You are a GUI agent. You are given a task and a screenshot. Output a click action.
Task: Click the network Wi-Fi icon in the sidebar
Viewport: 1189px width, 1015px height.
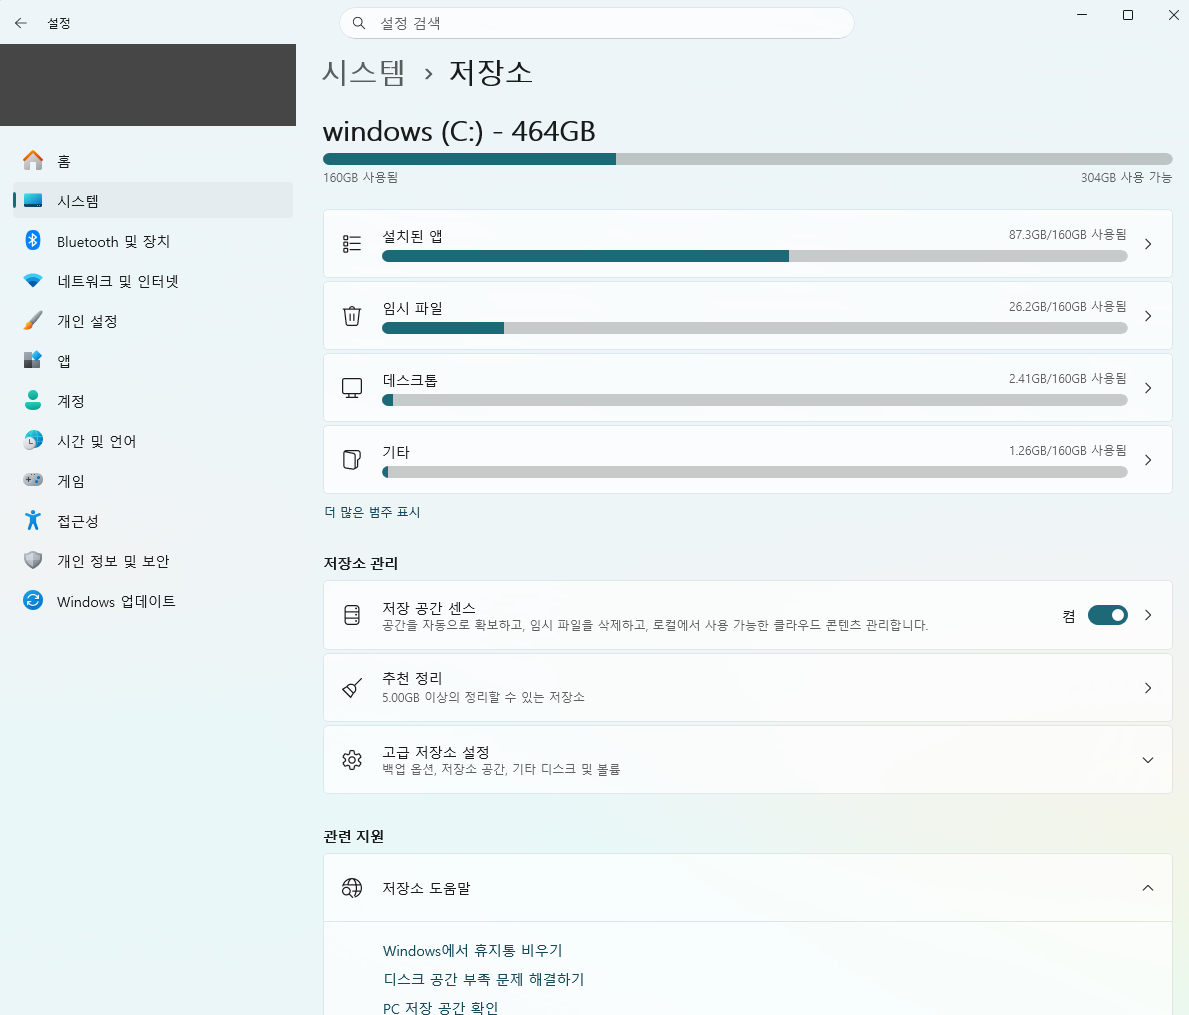(33, 281)
